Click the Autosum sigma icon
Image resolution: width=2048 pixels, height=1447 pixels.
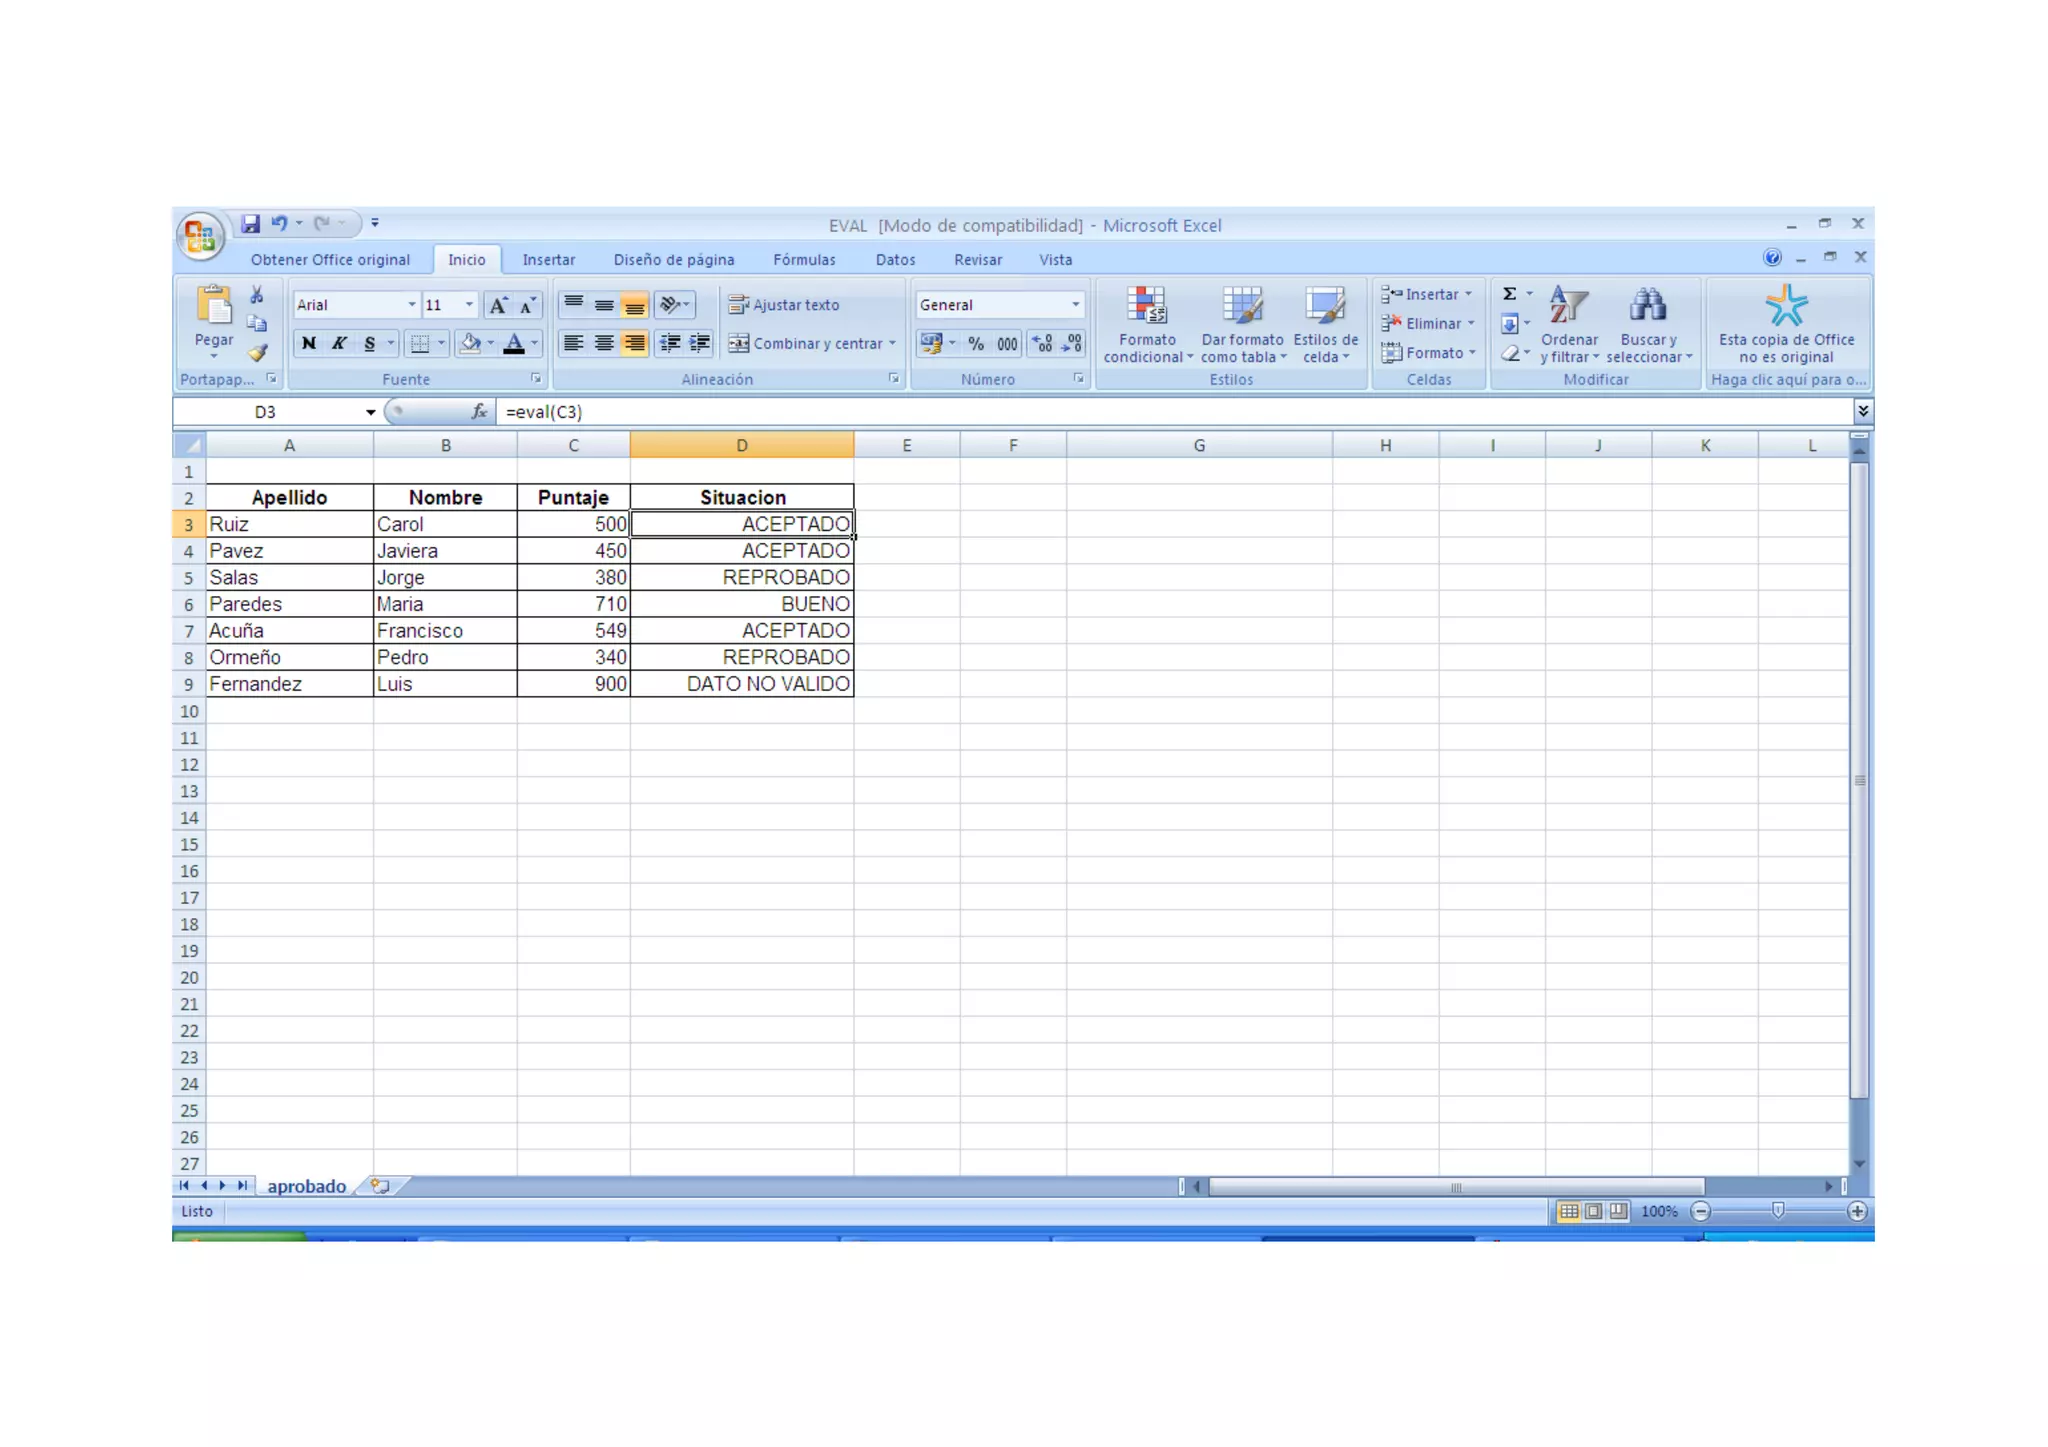1509,294
